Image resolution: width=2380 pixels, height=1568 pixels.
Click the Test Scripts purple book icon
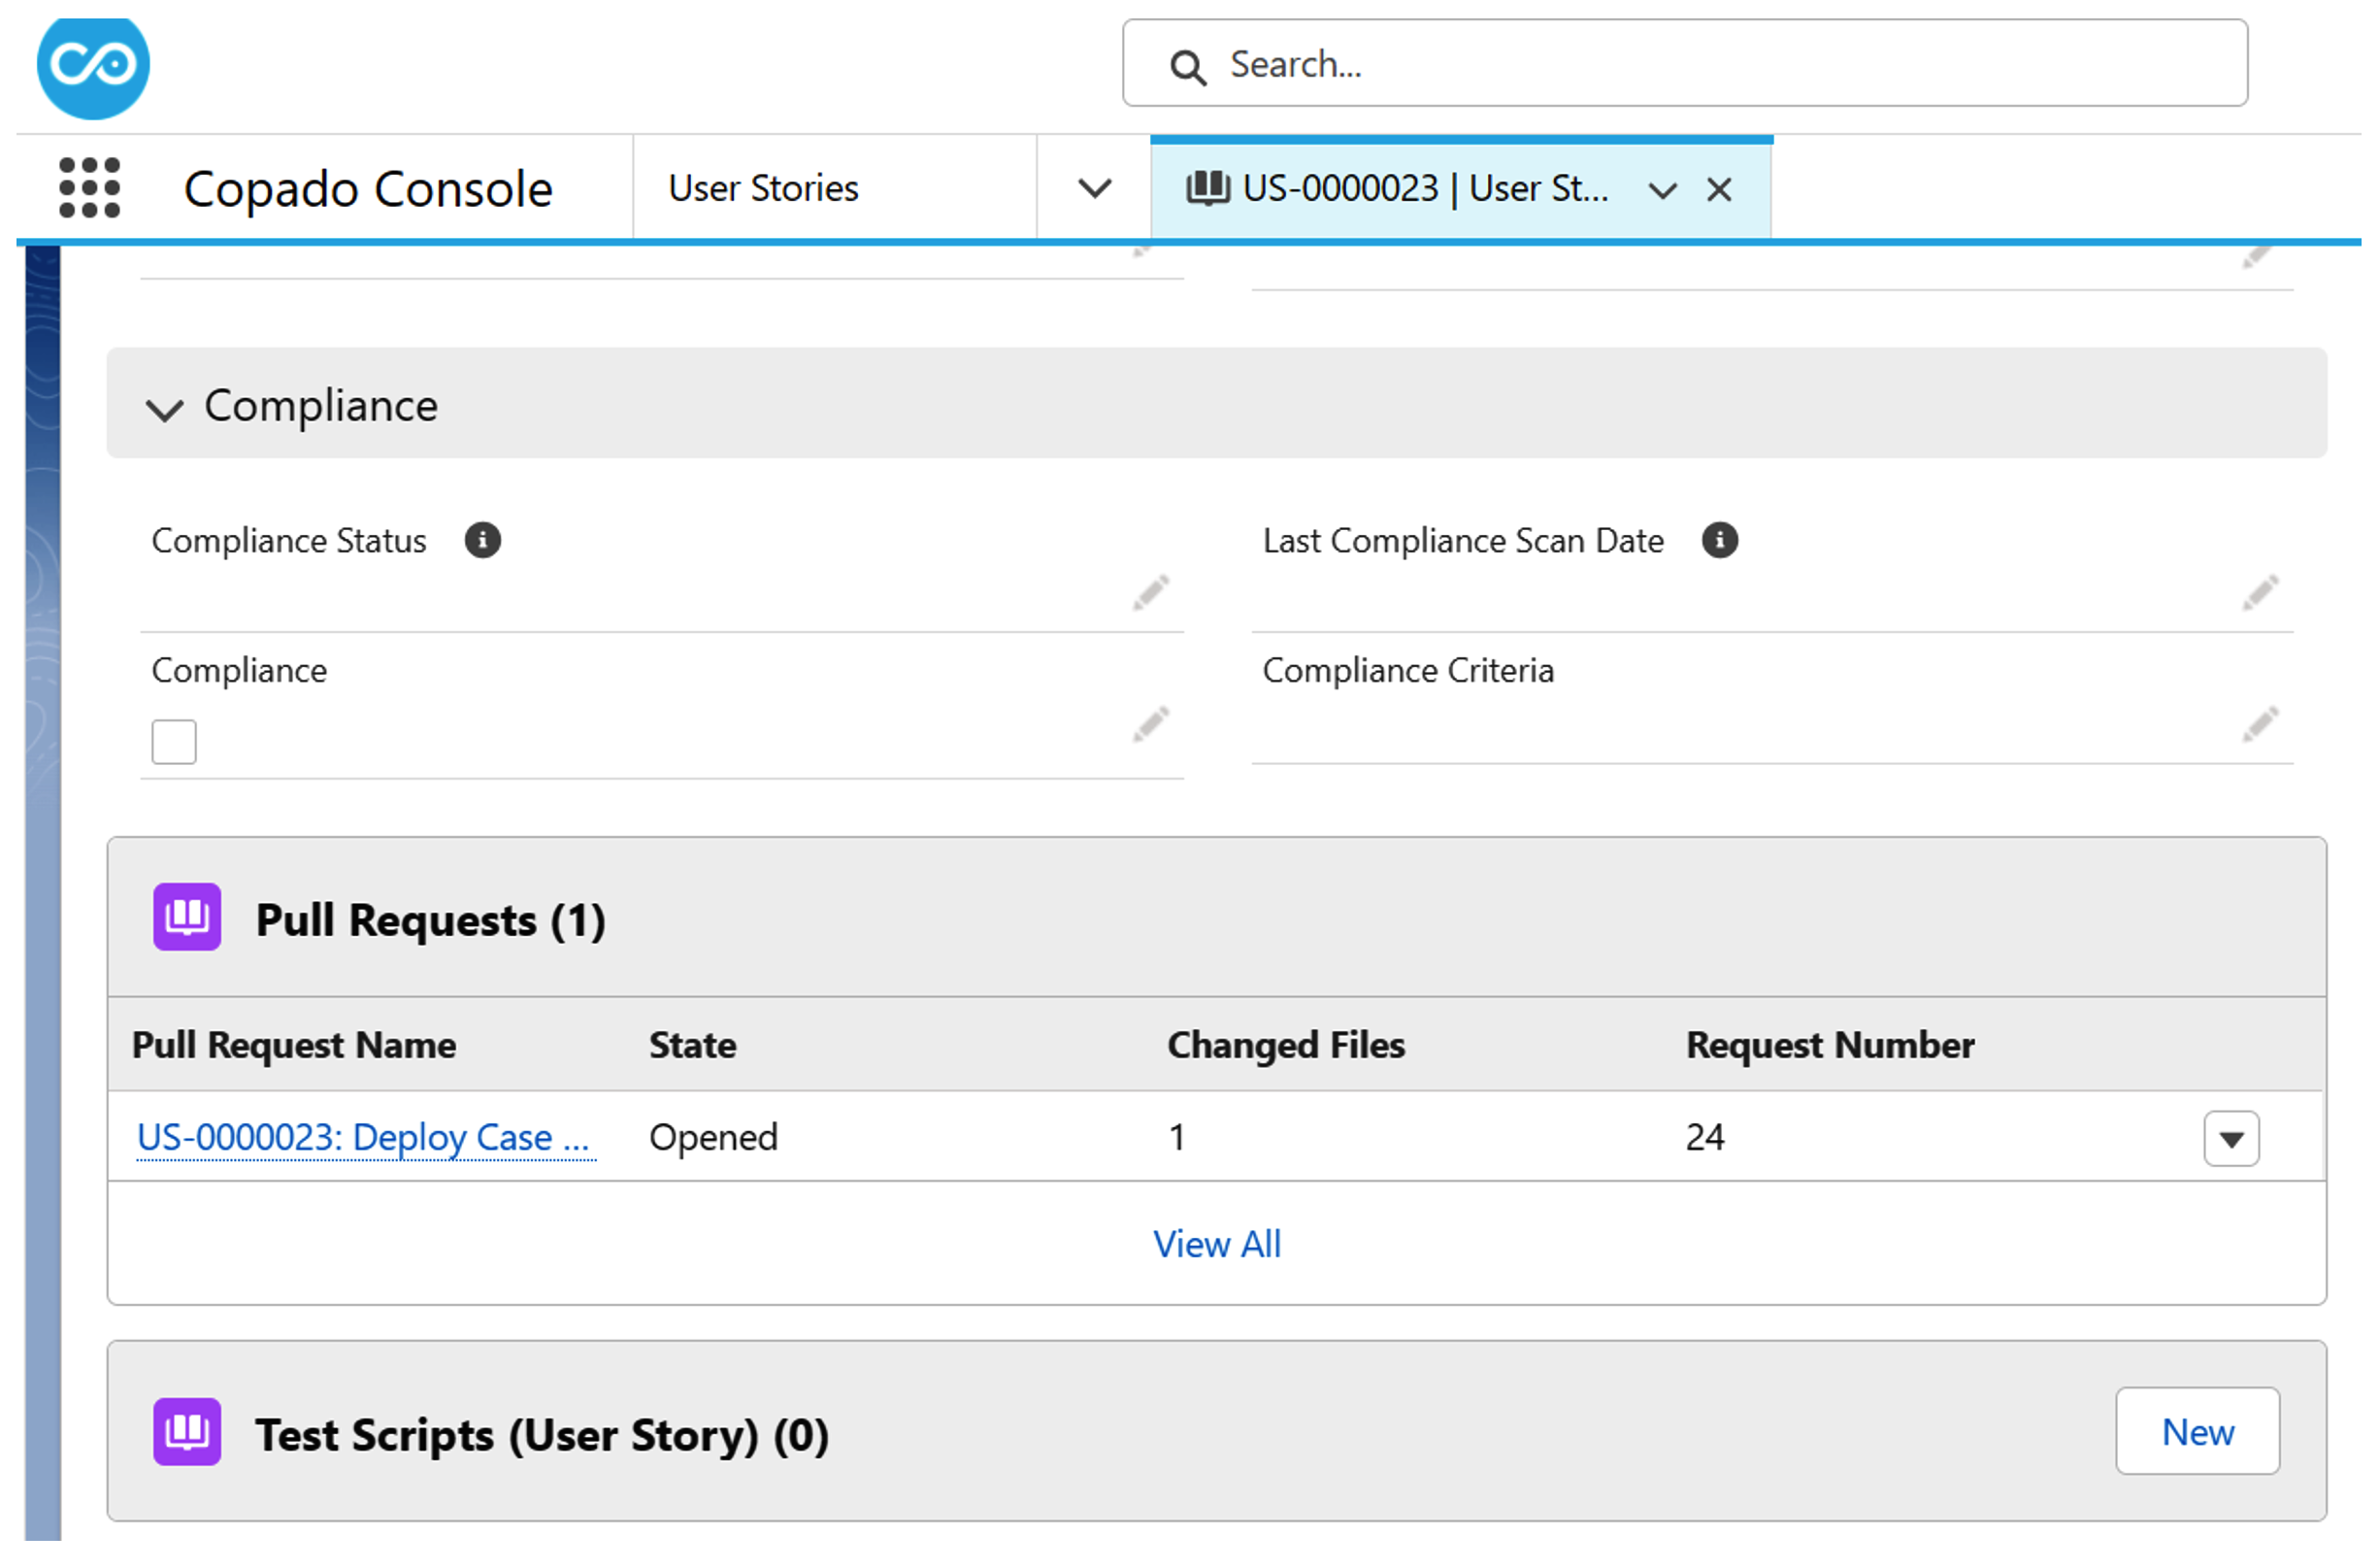(187, 1432)
